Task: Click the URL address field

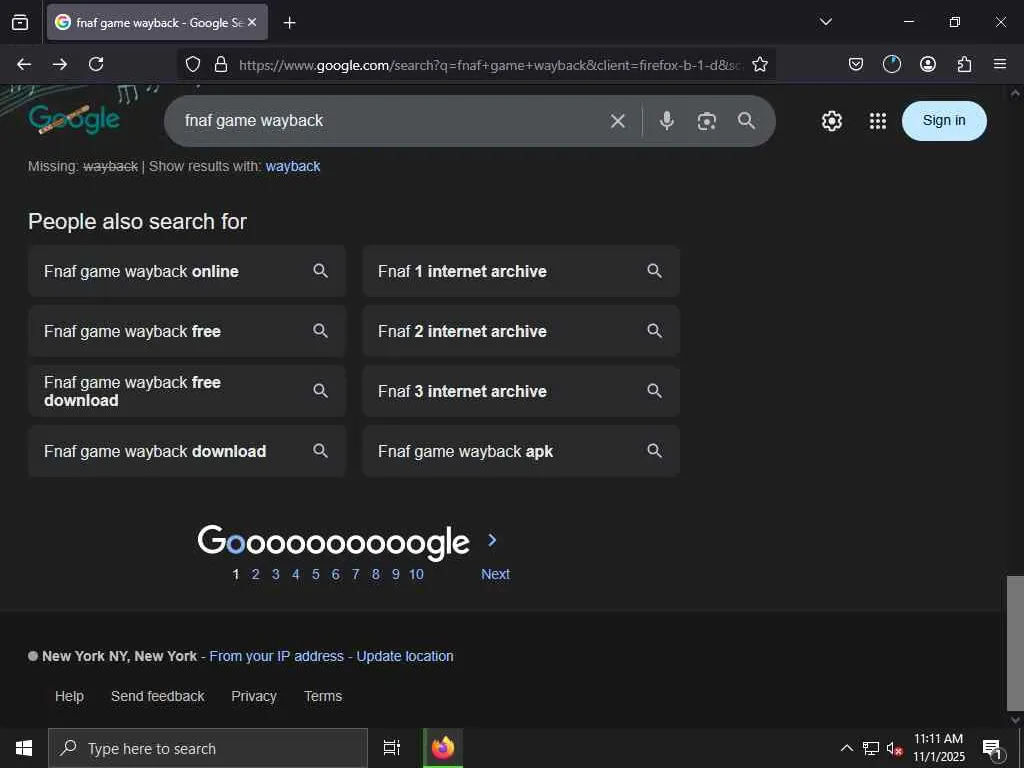Action: point(490,65)
